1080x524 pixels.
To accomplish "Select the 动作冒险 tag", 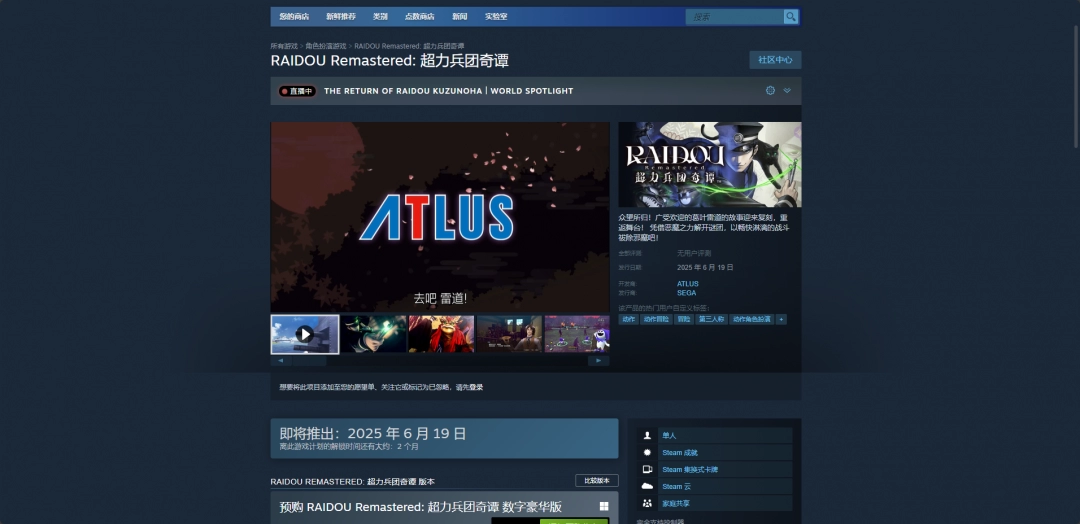I will [x=656, y=319].
